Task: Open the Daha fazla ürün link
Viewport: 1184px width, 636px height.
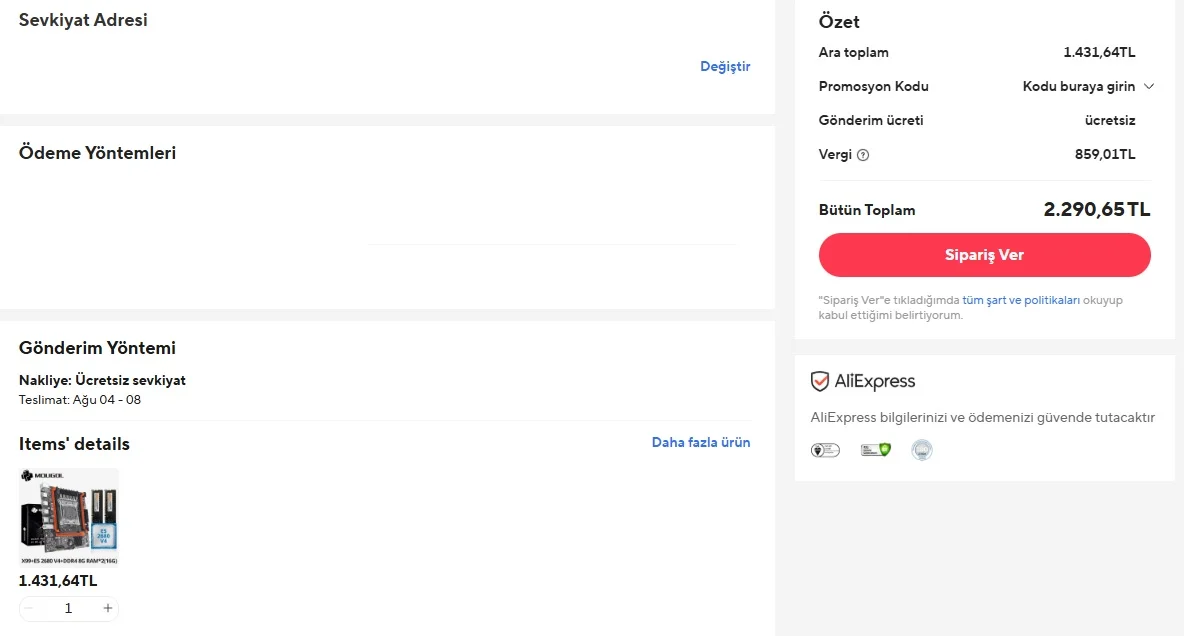Action: click(x=701, y=442)
